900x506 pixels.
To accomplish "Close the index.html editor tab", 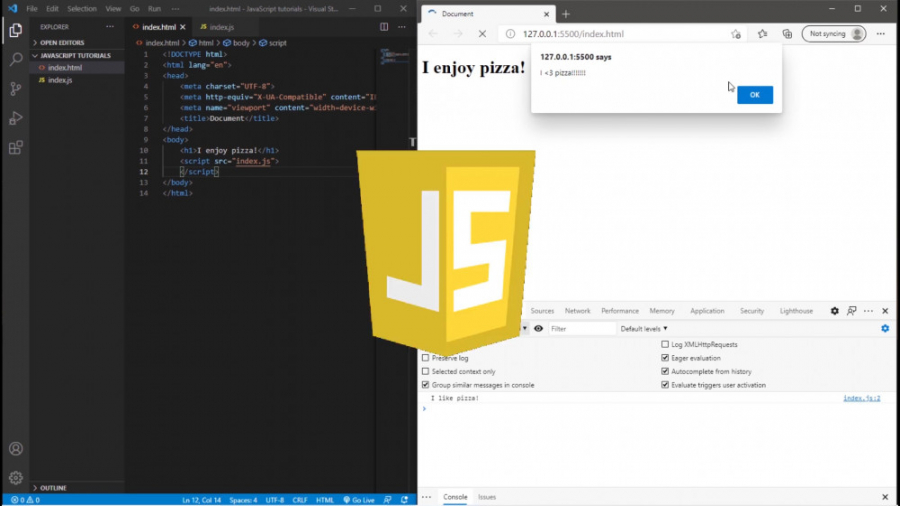I will (183, 27).
